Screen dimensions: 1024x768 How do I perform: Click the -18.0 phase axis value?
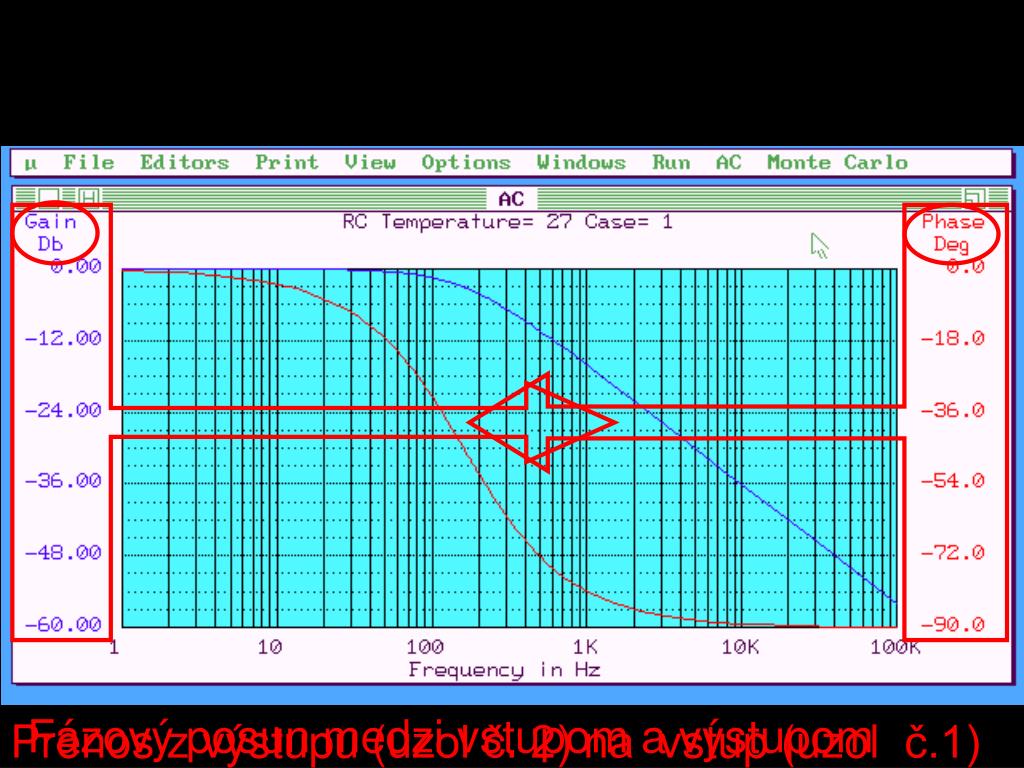pyautogui.click(x=952, y=338)
